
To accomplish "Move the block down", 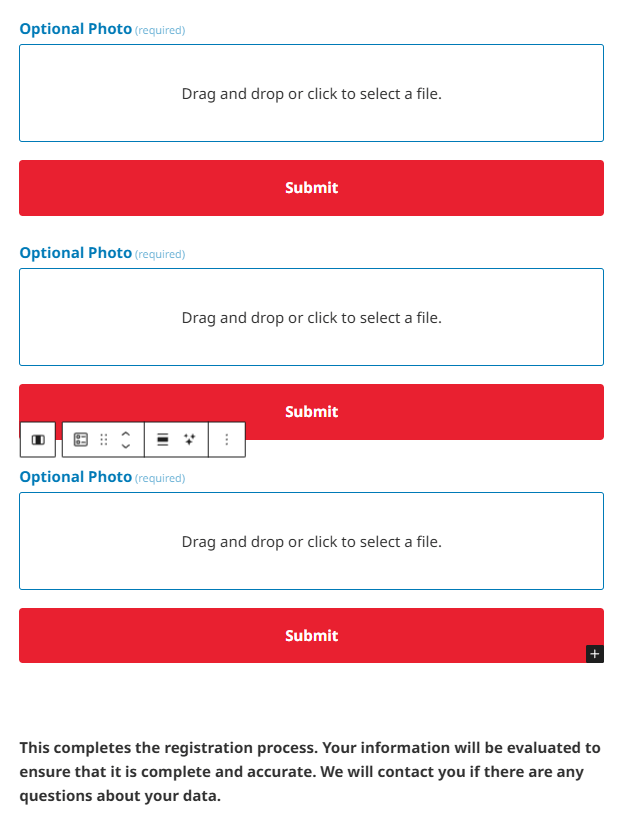I will [x=126, y=447].
